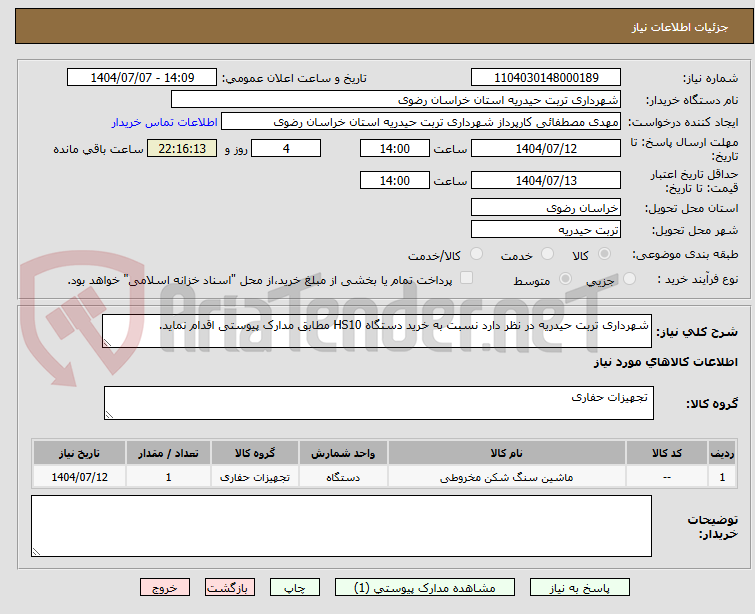The height and width of the screenshot is (614, 755).
Task: Click the گروه کالا text area
Action: click(378, 403)
